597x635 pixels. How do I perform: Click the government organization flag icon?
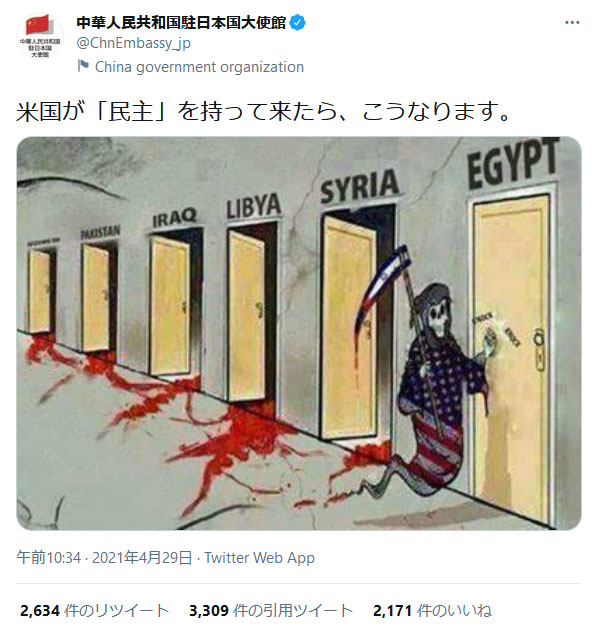83,66
